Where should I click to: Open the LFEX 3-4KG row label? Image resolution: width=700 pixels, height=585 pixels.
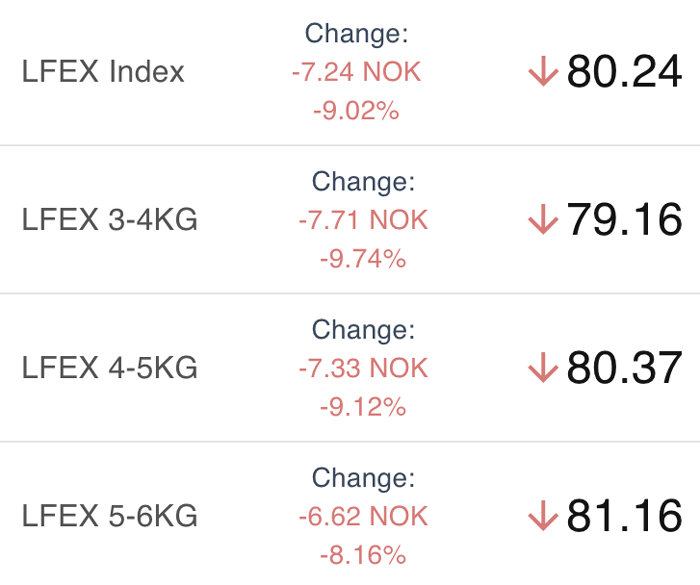point(109,219)
